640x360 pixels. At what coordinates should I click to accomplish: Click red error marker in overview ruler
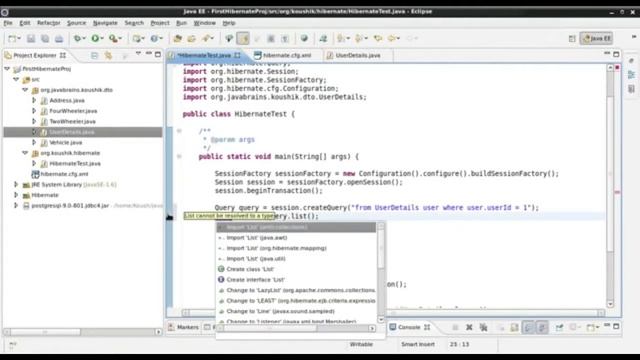[617, 191]
